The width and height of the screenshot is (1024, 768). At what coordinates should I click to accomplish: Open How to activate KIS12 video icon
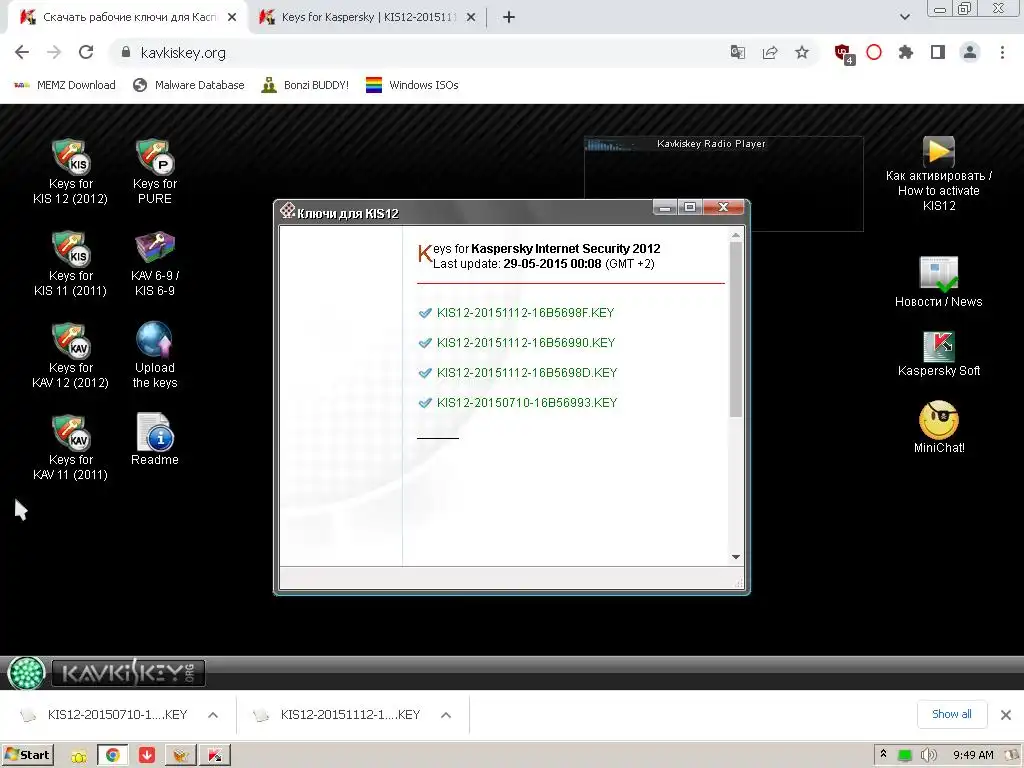(938, 174)
